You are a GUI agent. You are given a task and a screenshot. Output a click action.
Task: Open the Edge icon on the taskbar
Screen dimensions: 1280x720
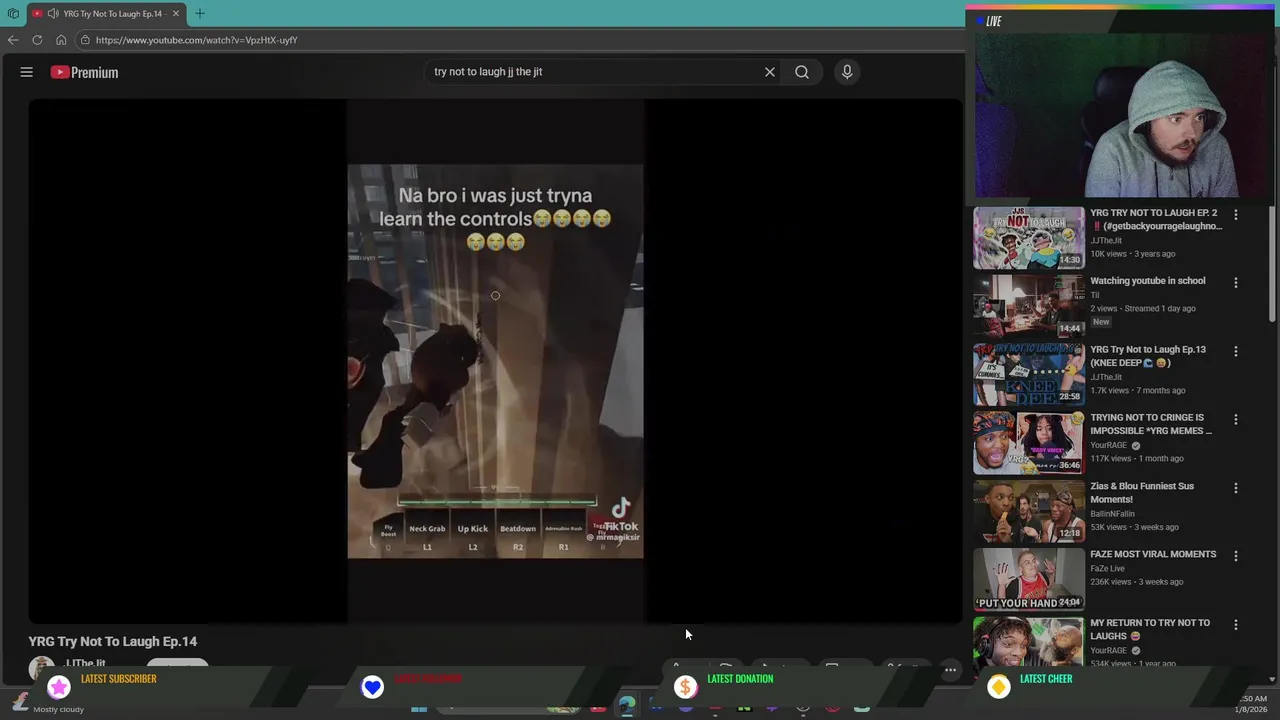coord(627,706)
